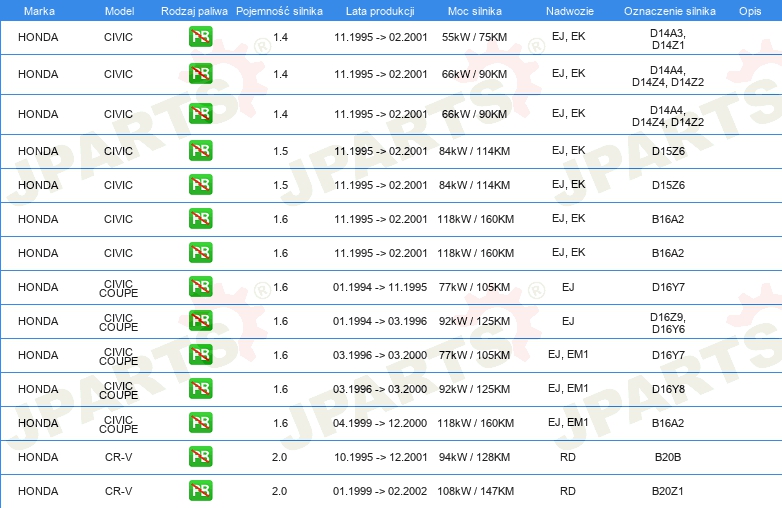This screenshot has height=508, width=782.
Task: Select the 'B20Z1' engine code cell
Action: coord(668,491)
